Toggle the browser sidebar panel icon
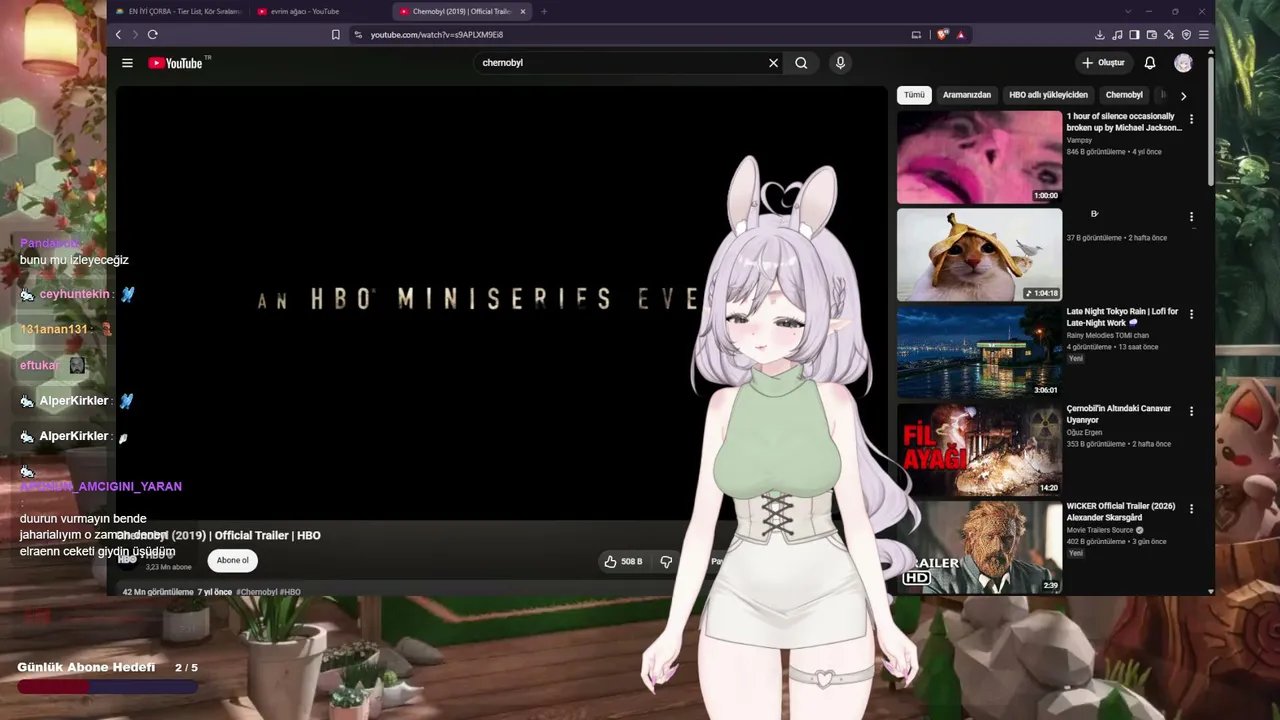 [1134, 35]
